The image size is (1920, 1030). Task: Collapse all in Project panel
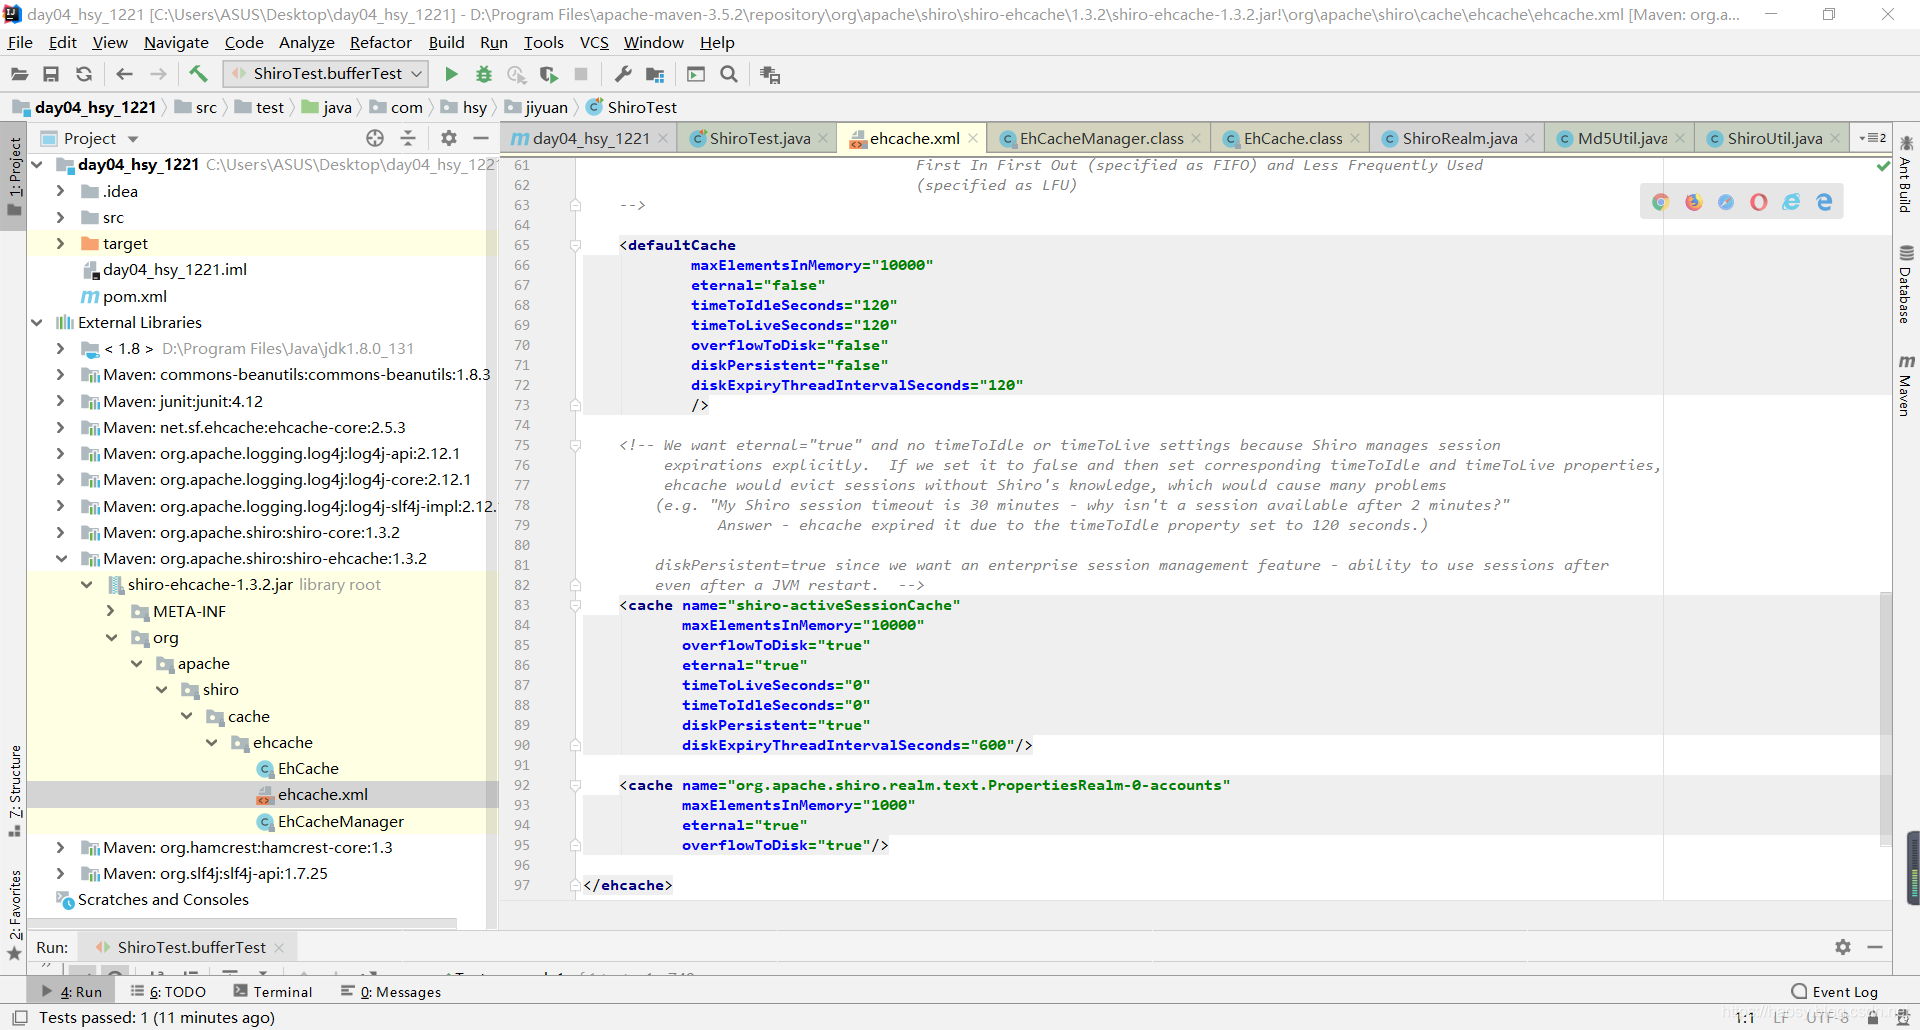point(408,138)
